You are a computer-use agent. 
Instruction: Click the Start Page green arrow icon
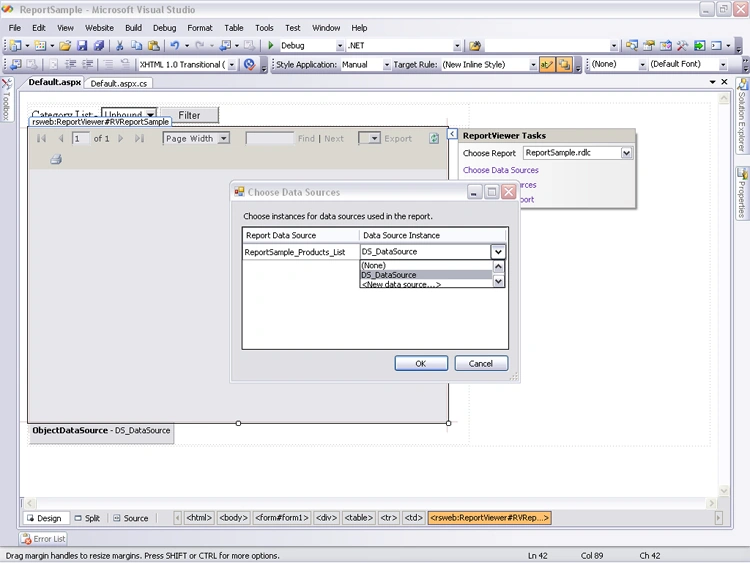pos(699,45)
